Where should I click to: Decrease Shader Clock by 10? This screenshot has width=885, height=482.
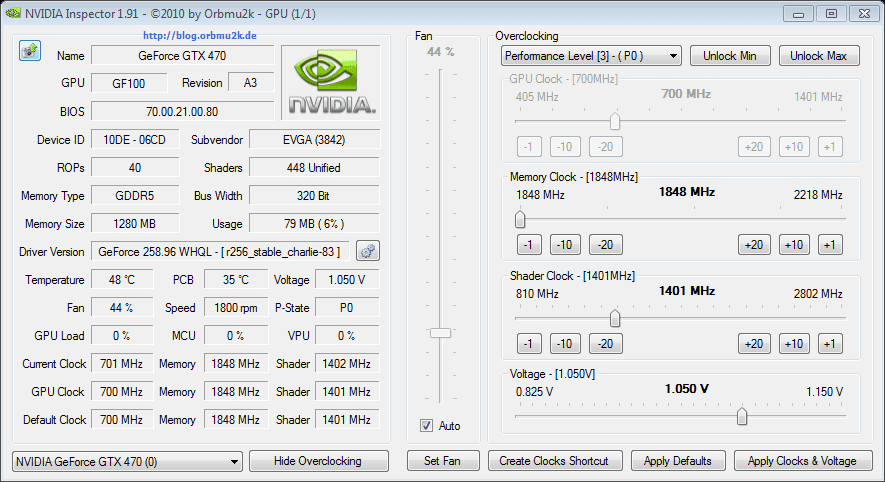click(x=565, y=344)
